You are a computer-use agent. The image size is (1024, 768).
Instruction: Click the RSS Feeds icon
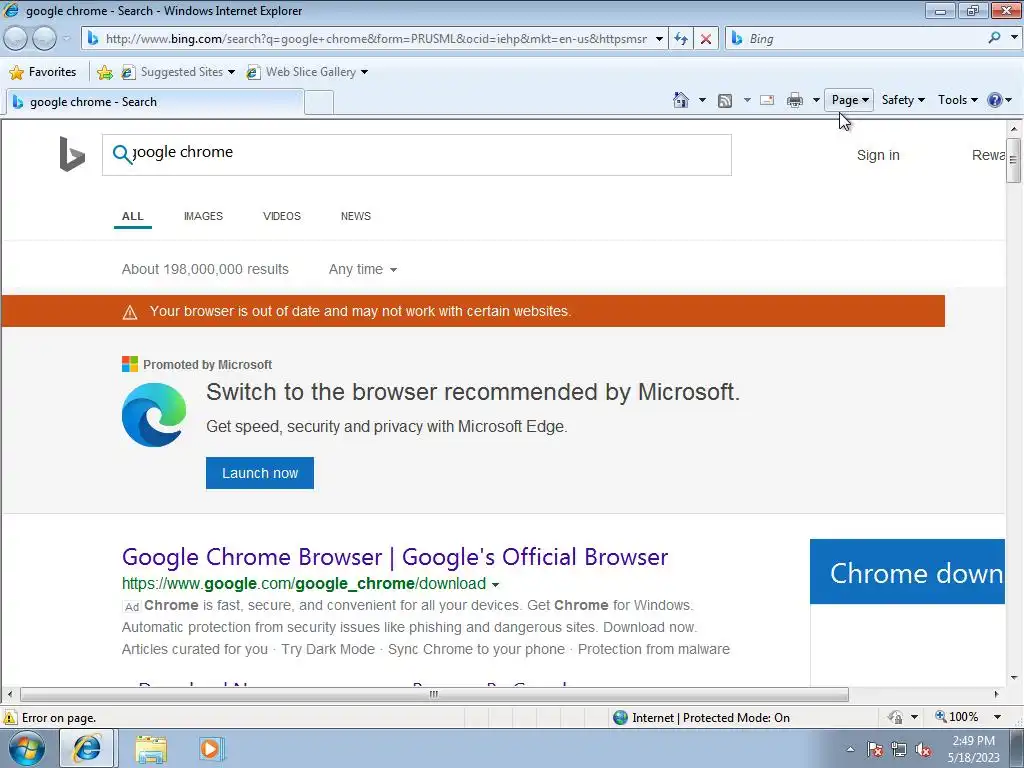click(x=724, y=100)
